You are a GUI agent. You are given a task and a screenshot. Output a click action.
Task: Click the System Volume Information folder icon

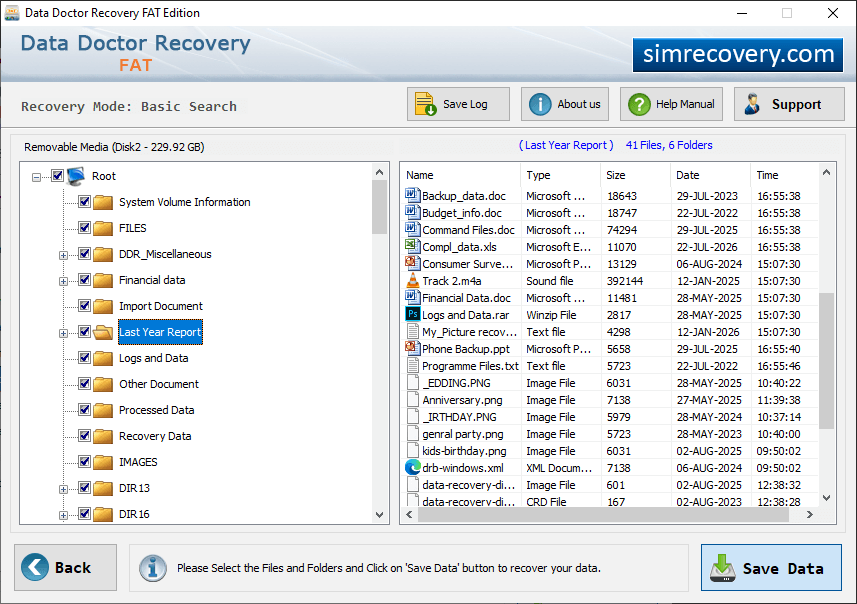pos(103,202)
